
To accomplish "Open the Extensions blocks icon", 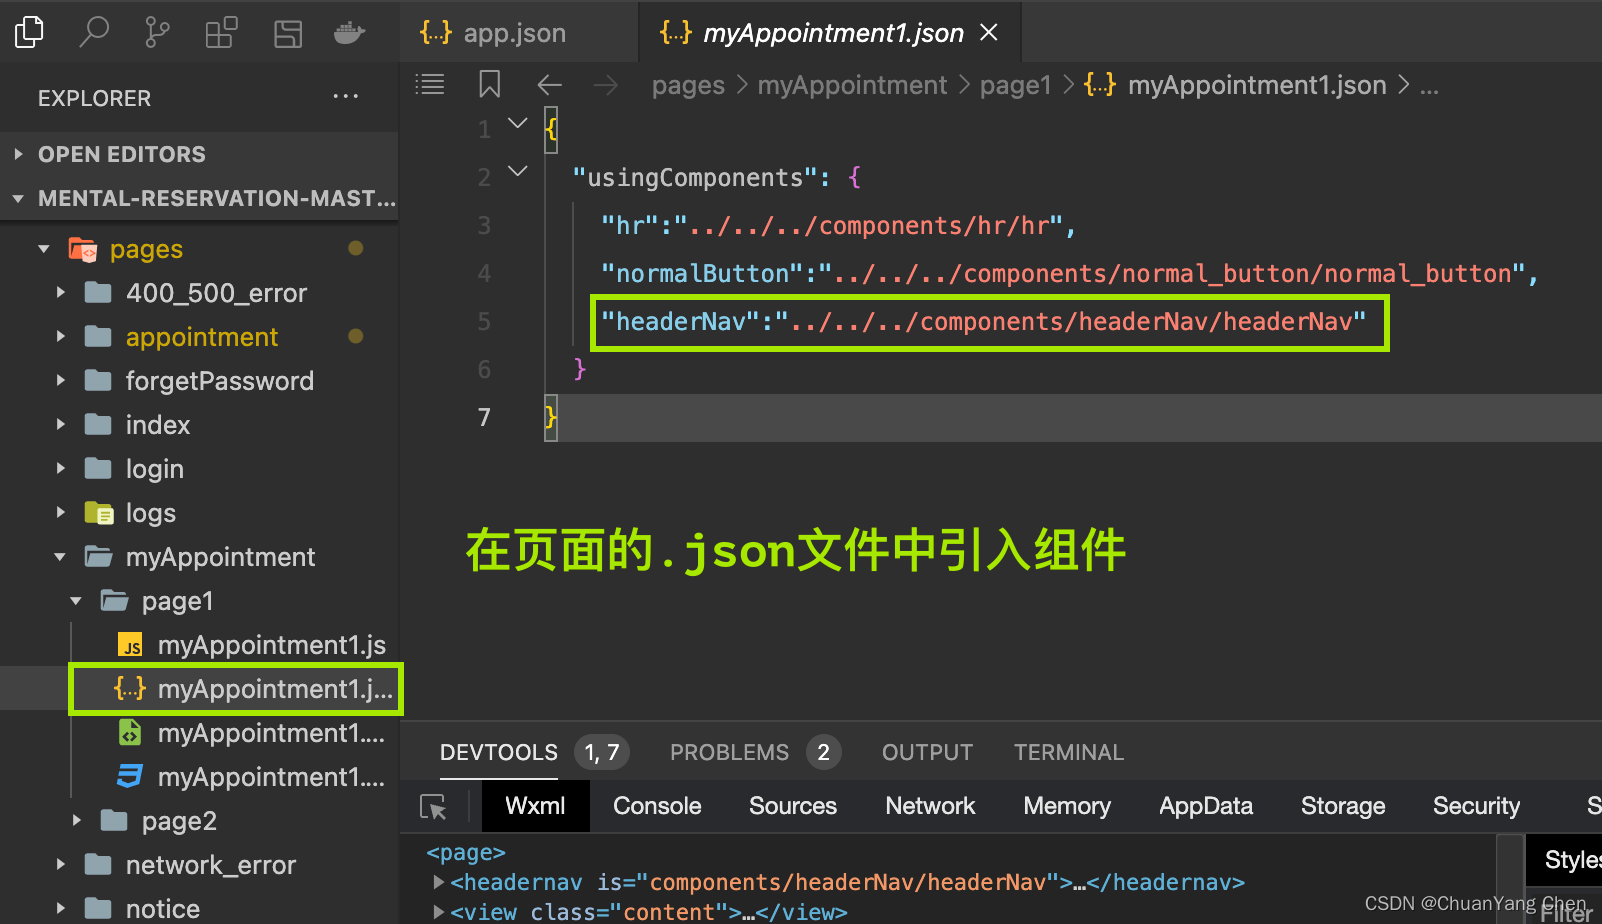I will point(221,32).
